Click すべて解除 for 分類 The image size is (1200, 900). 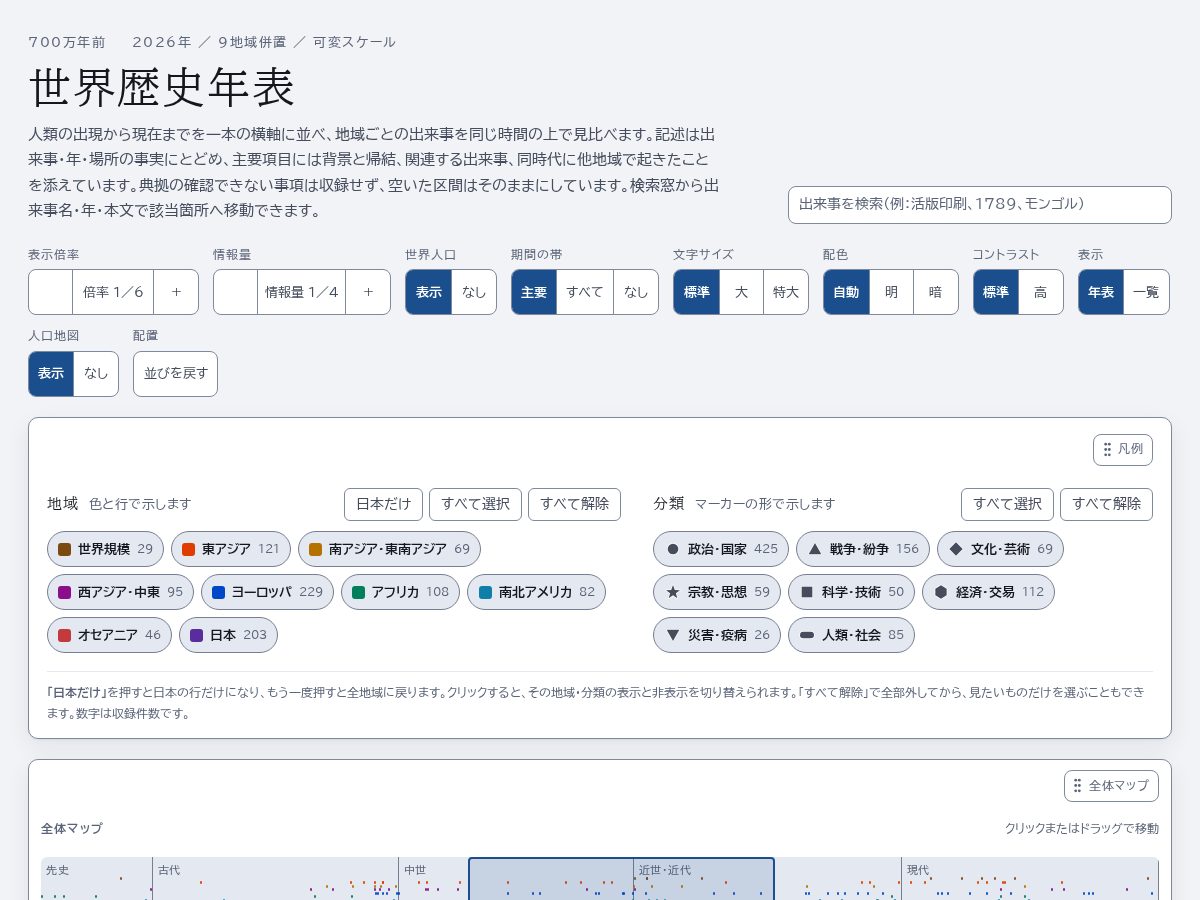(1106, 504)
